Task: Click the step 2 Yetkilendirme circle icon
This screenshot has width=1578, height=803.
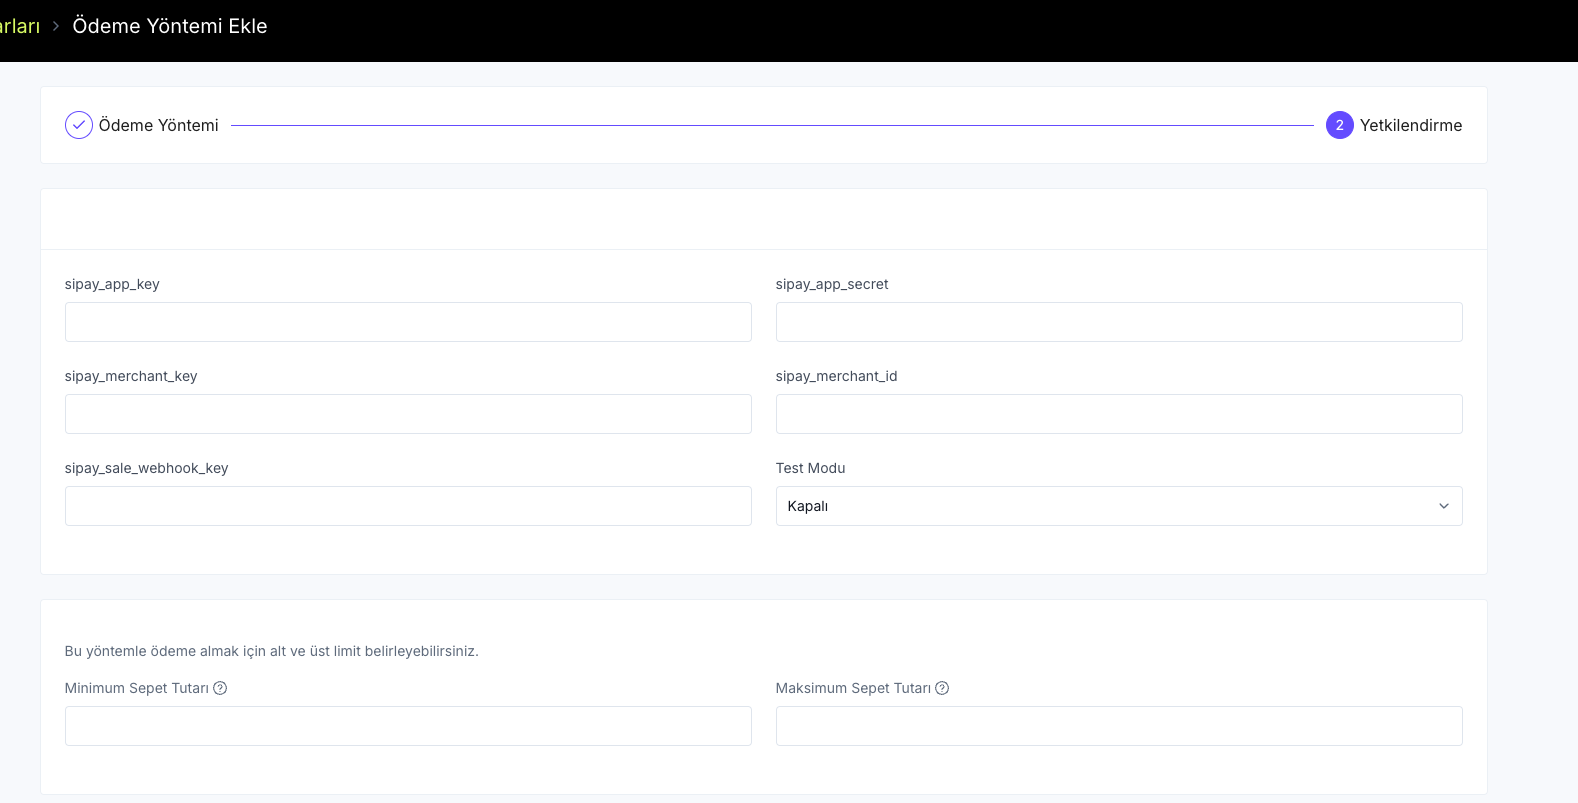Action: click(x=1340, y=125)
